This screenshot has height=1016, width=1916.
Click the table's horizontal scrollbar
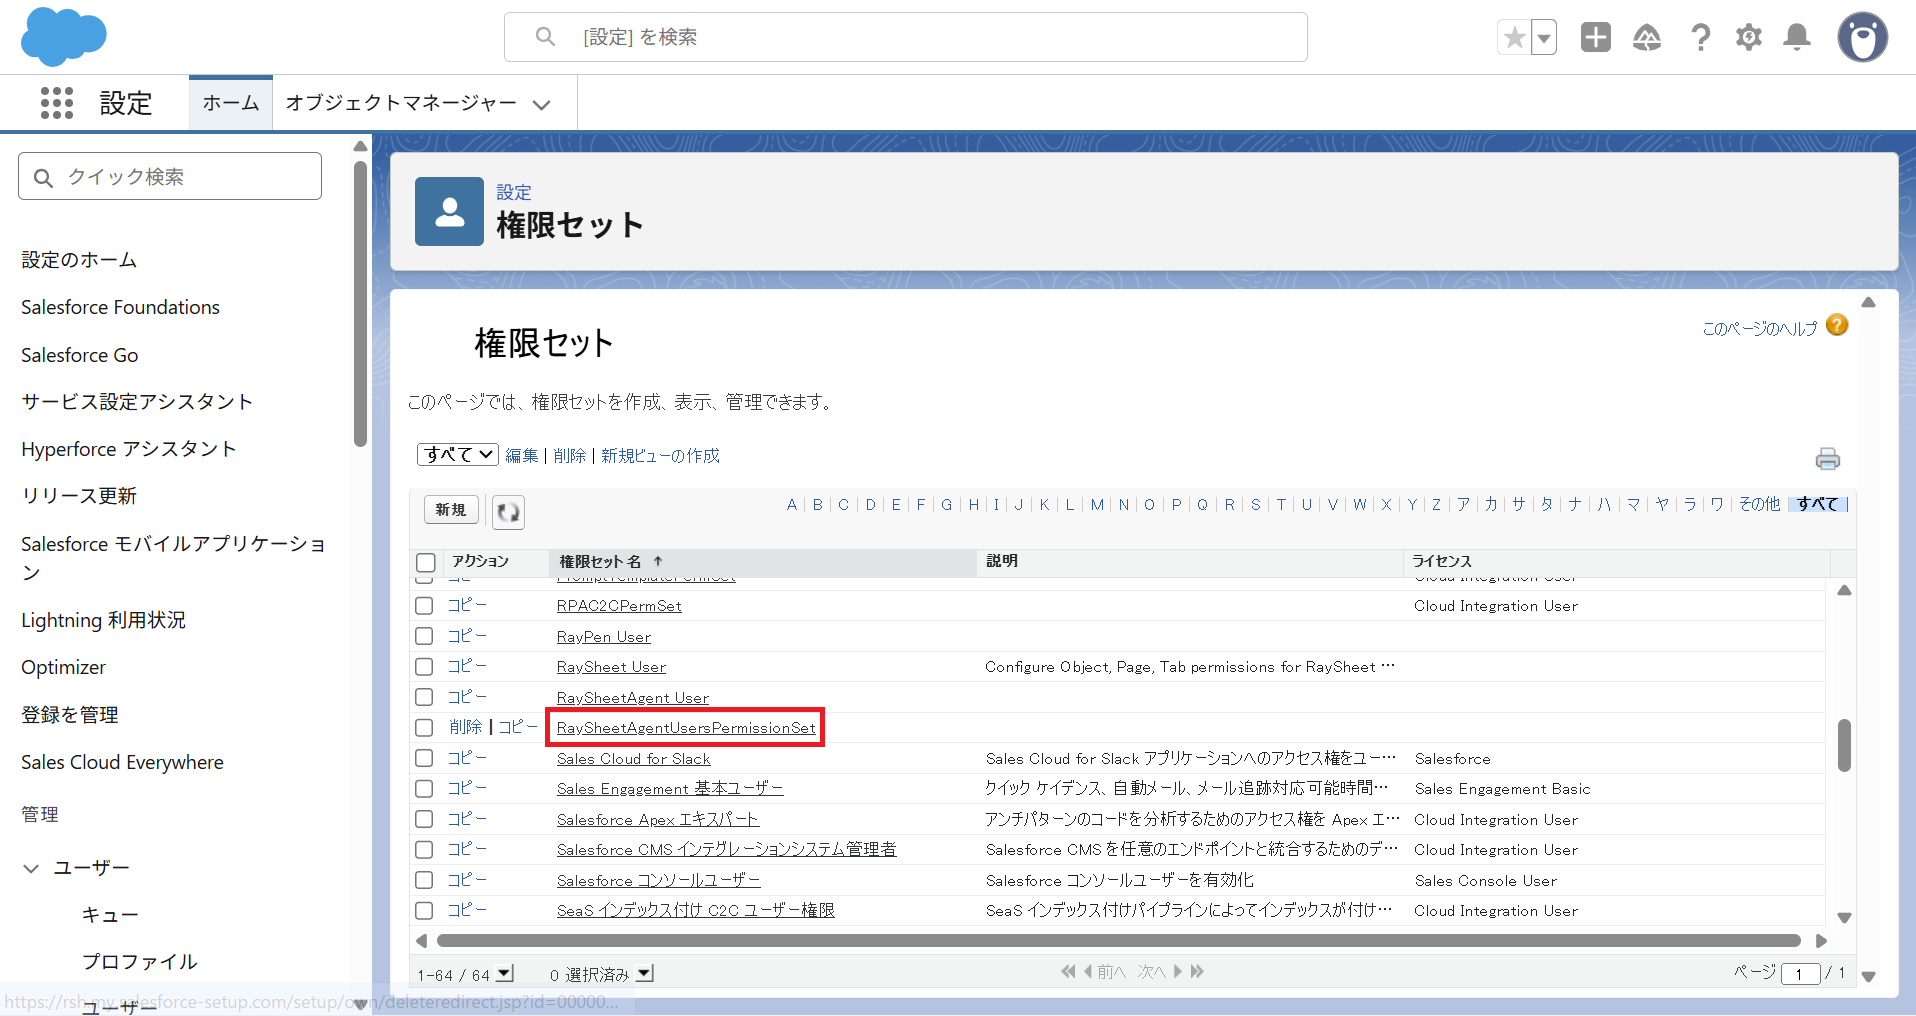(x=1118, y=941)
